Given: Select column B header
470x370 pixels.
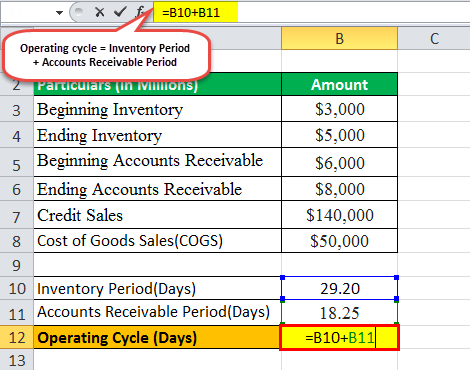Looking at the screenshot, I should pos(339,39).
